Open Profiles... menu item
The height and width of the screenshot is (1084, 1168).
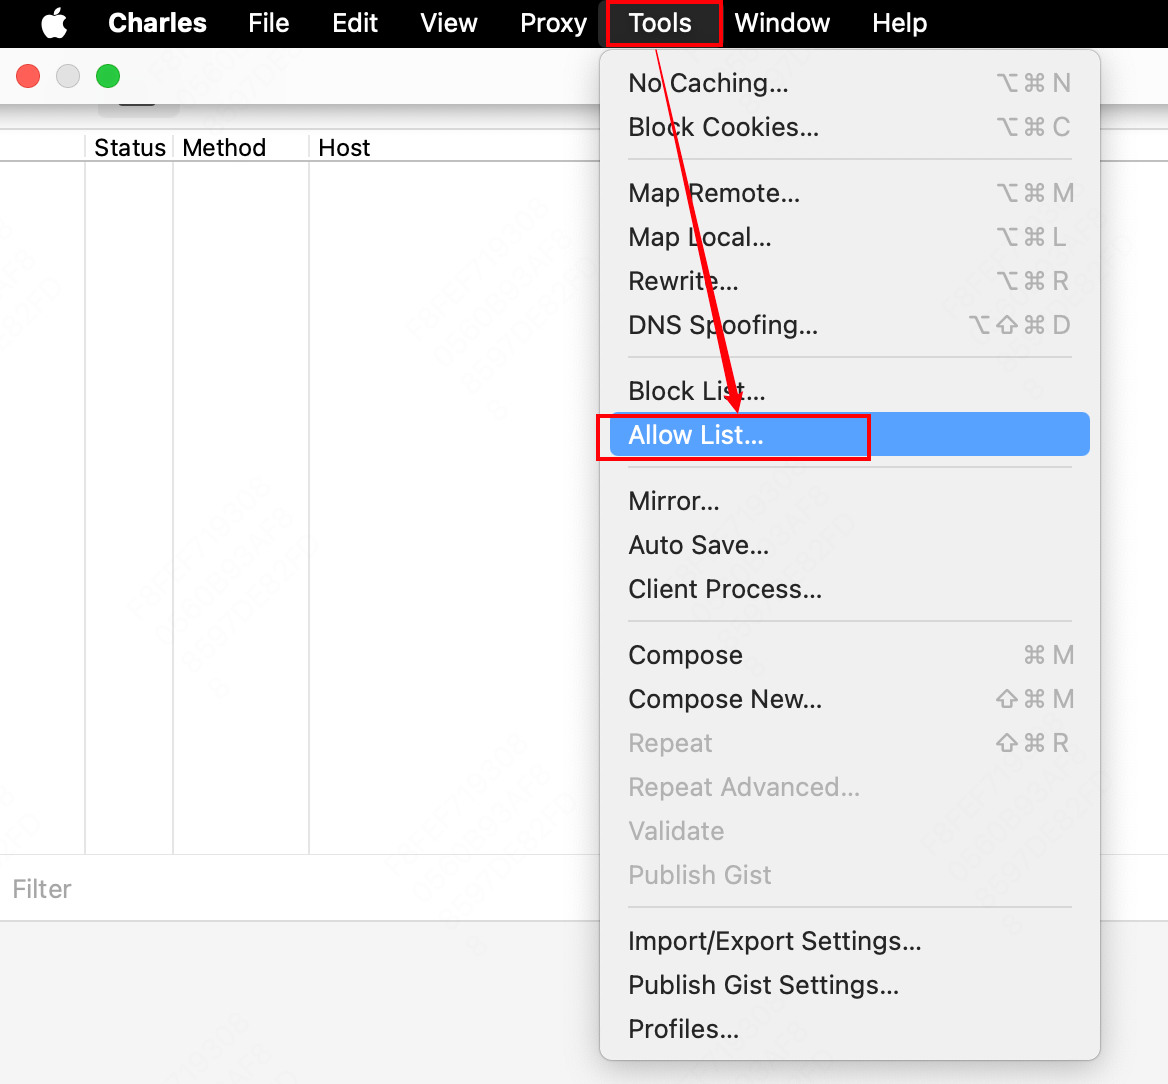pyautogui.click(x=849, y=1029)
